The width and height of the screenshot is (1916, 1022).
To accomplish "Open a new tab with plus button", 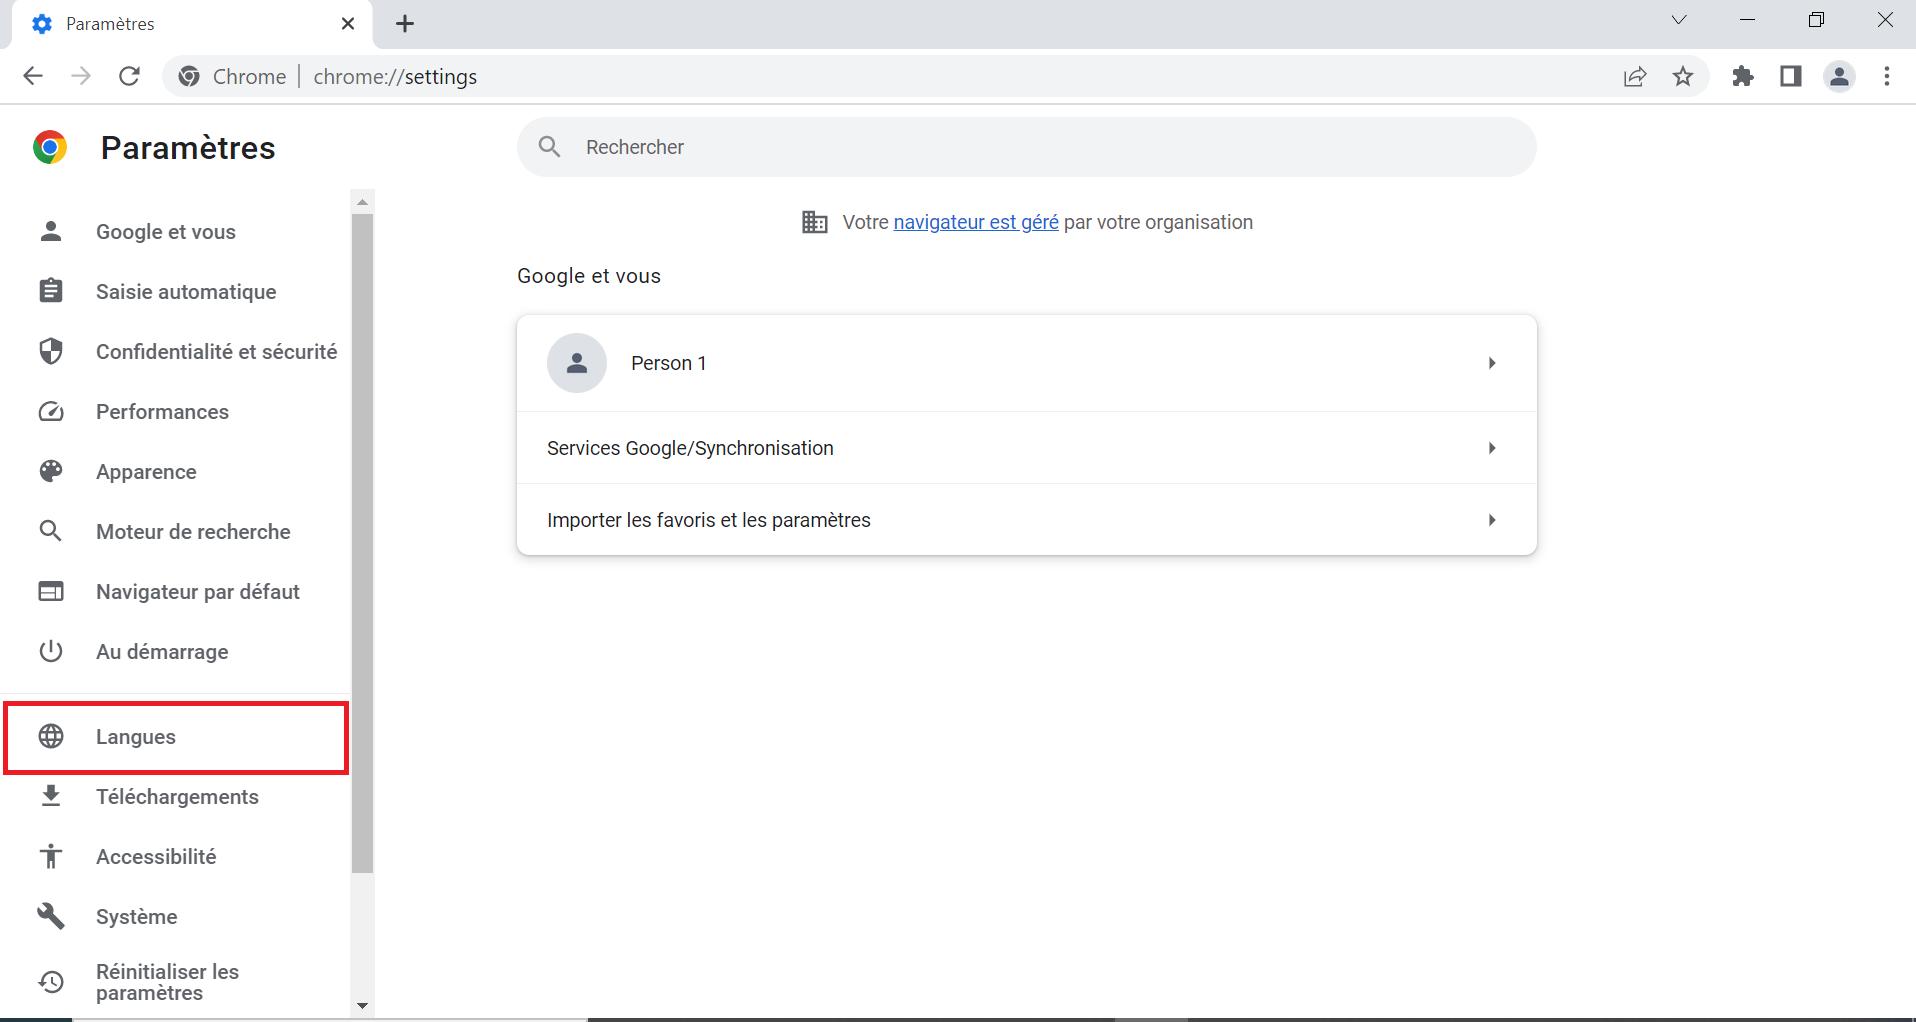I will tap(405, 24).
